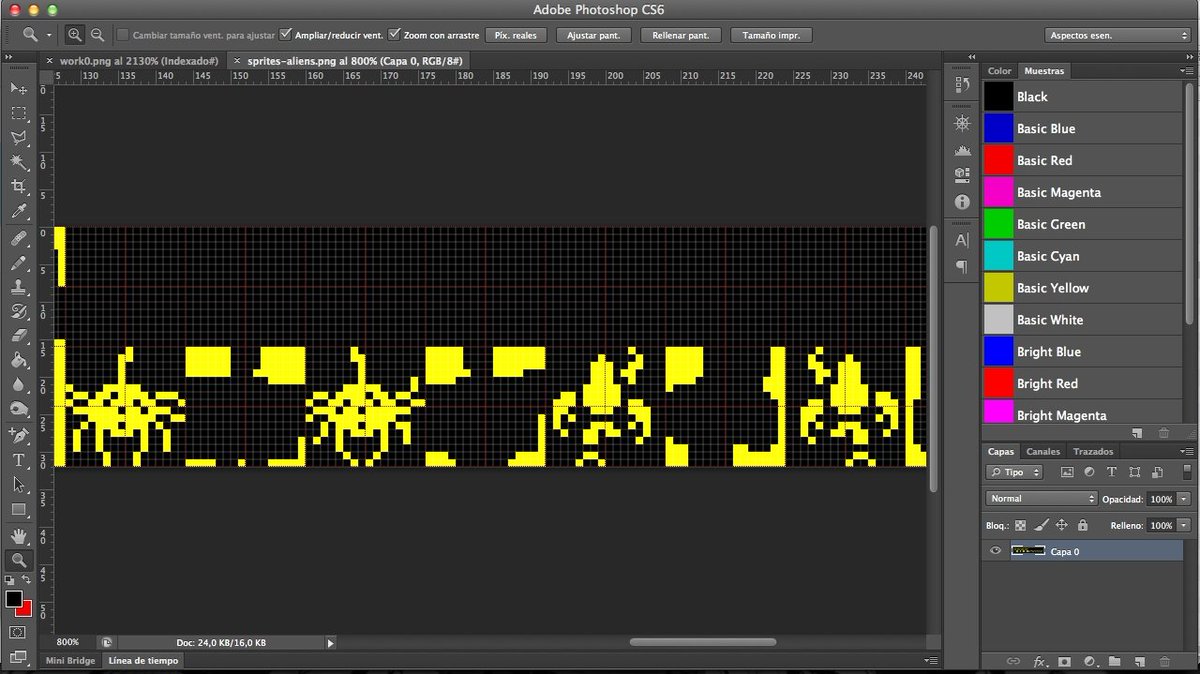Enable 'Cambiar tamaño vent. para ajustar' checkbox
Viewport: 1200px width, 674px height.
coord(123,35)
